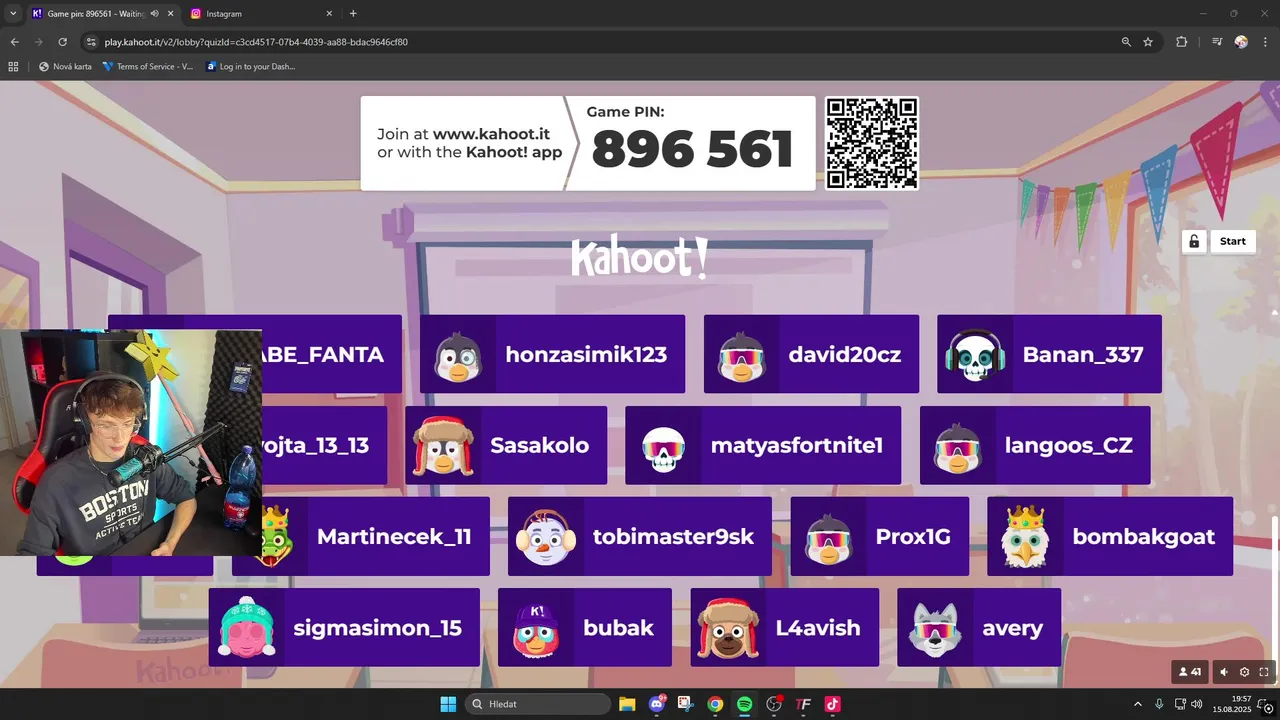Reload the Kahoot page
The image size is (1280, 720).
pyautogui.click(x=62, y=42)
